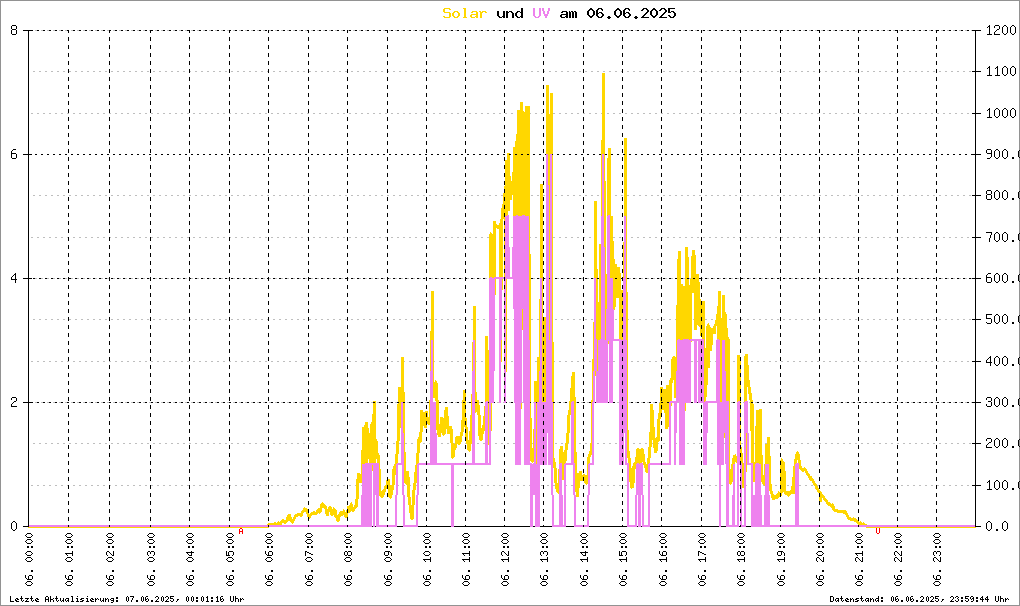Screen dimensions: 1020x606
Task: Click the left axis value 4
Action: [x=13, y=278]
